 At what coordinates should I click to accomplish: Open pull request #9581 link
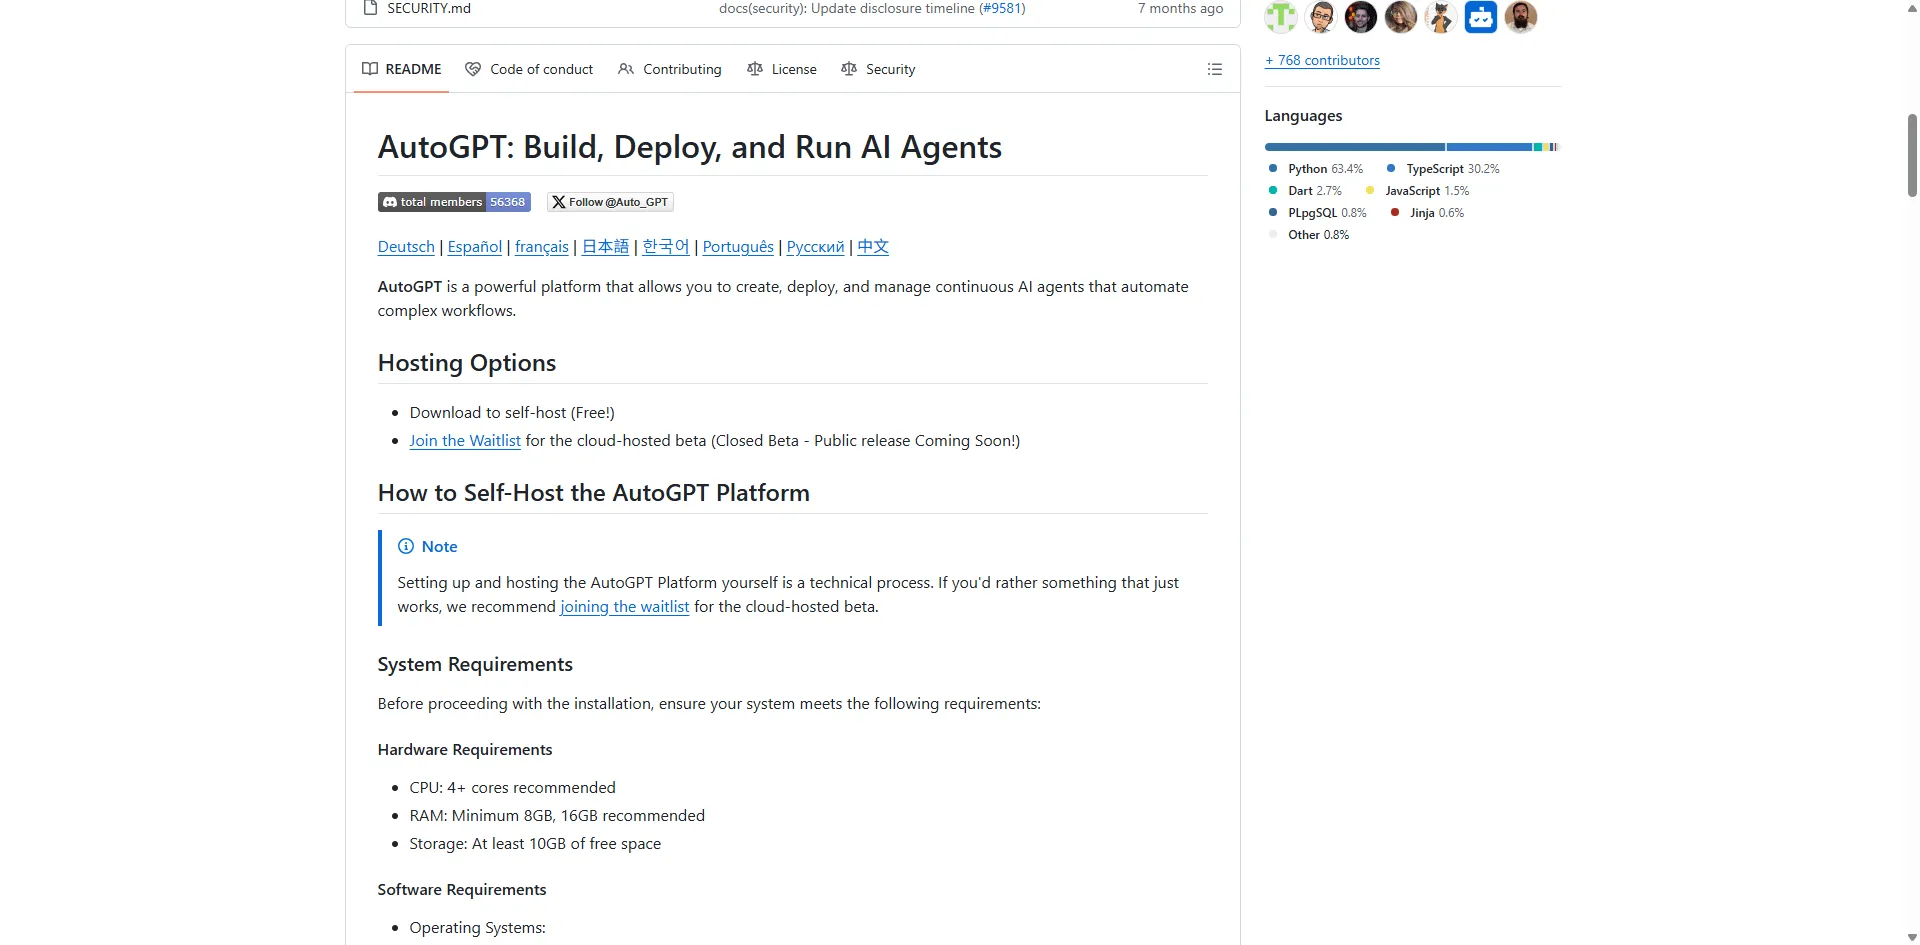(x=1002, y=8)
